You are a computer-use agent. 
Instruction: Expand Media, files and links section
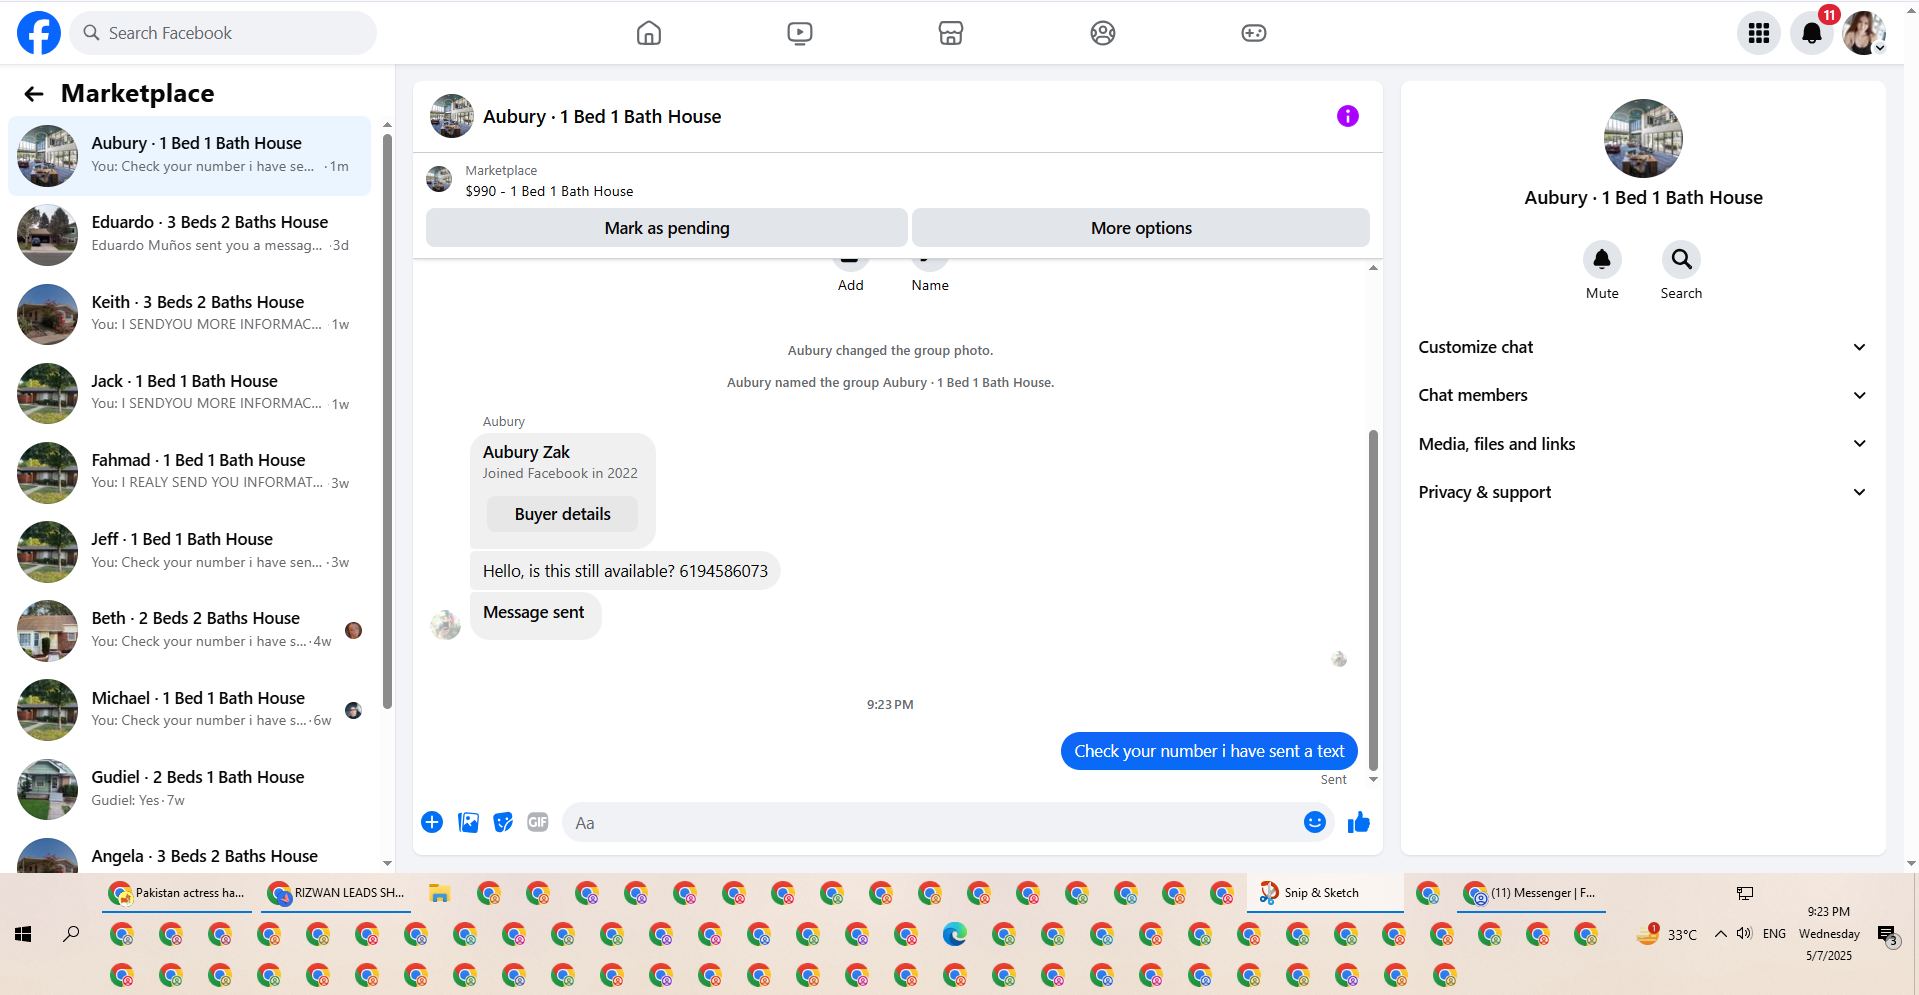[1642, 444]
